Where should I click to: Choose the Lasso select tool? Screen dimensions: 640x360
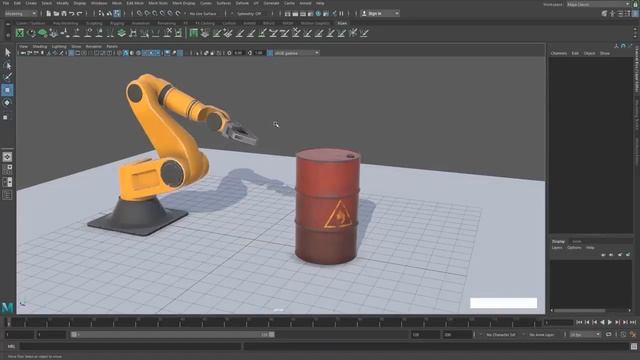7,65
